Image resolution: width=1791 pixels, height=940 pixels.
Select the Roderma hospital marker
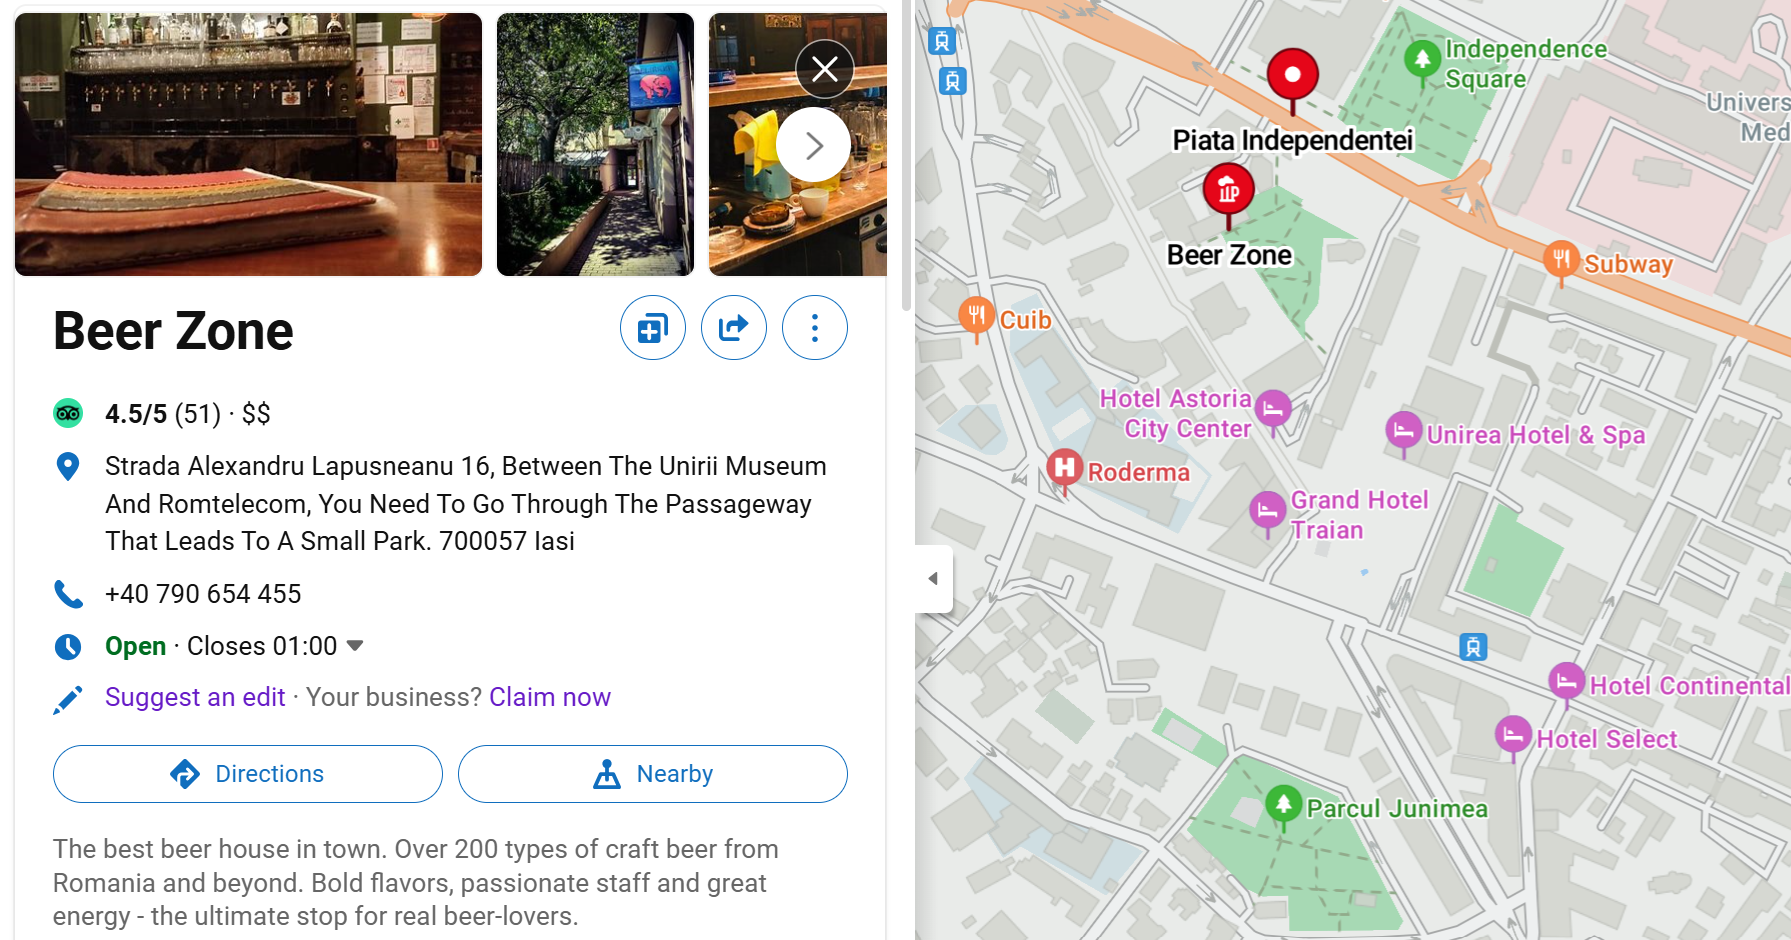tap(1065, 469)
